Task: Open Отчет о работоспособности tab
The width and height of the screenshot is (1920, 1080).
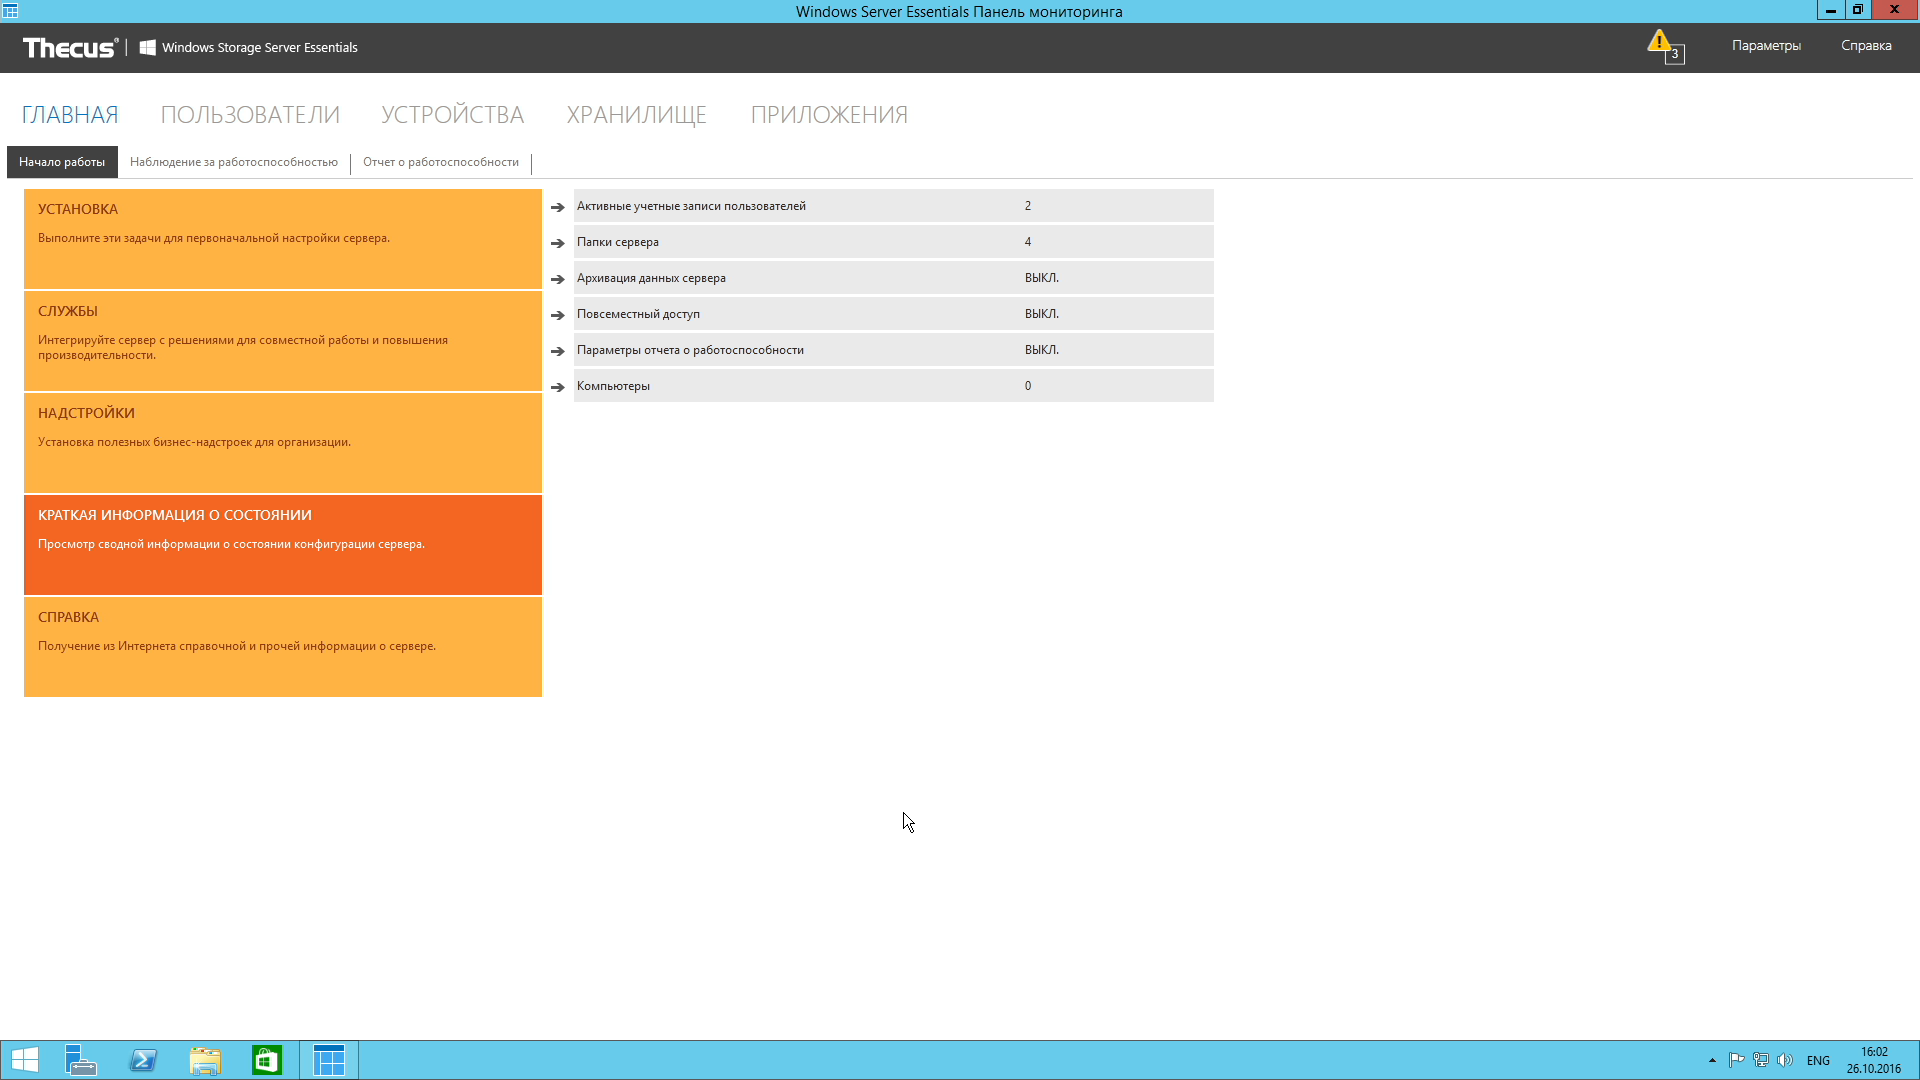Action: (441, 162)
